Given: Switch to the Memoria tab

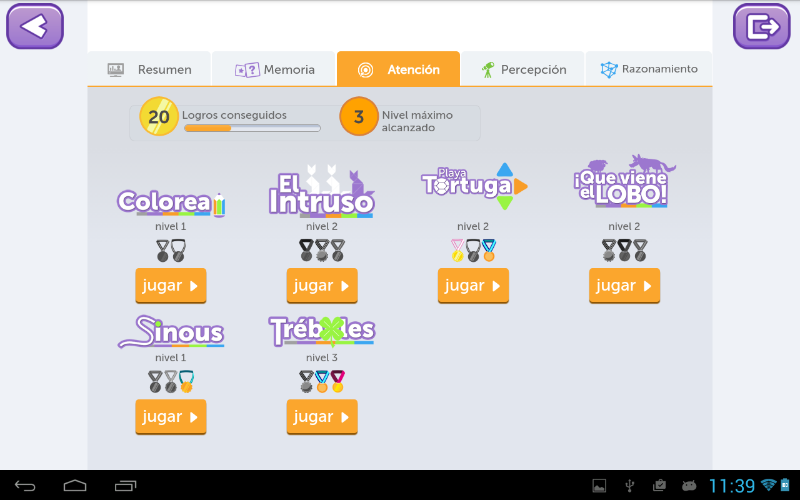Looking at the screenshot, I should (274, 69).
